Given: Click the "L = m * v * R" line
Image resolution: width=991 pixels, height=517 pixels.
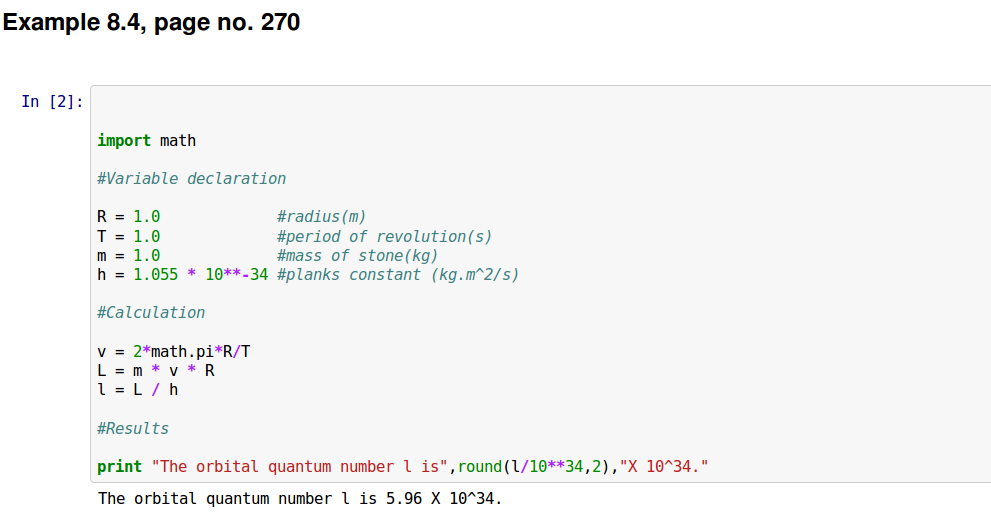Looking at the screenshot, I should click(155, 370).
